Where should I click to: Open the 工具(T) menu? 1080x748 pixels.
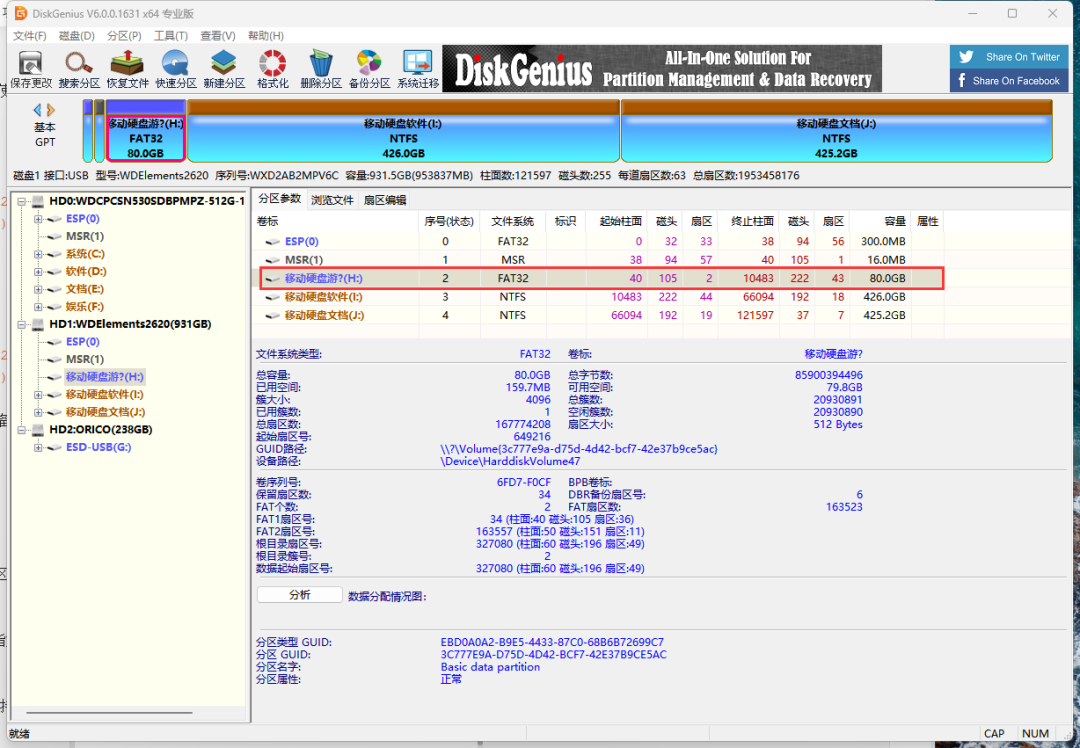tap(171, 36)
